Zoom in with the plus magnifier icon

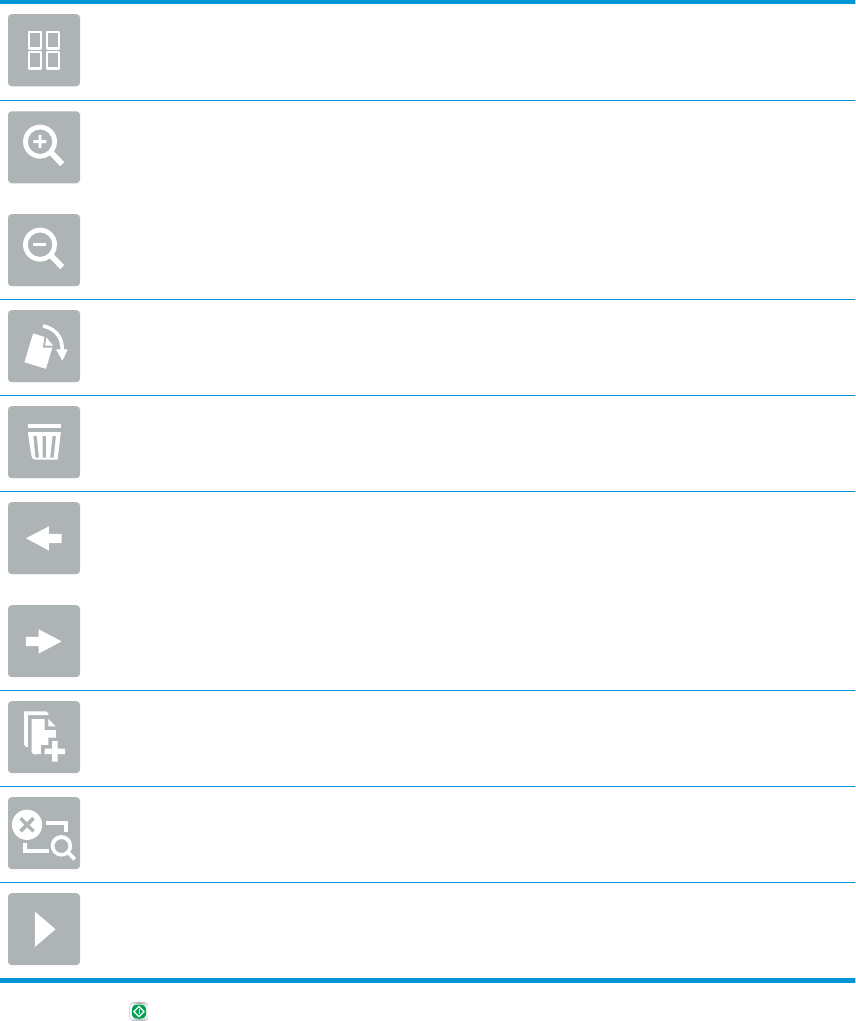point(44,147)
